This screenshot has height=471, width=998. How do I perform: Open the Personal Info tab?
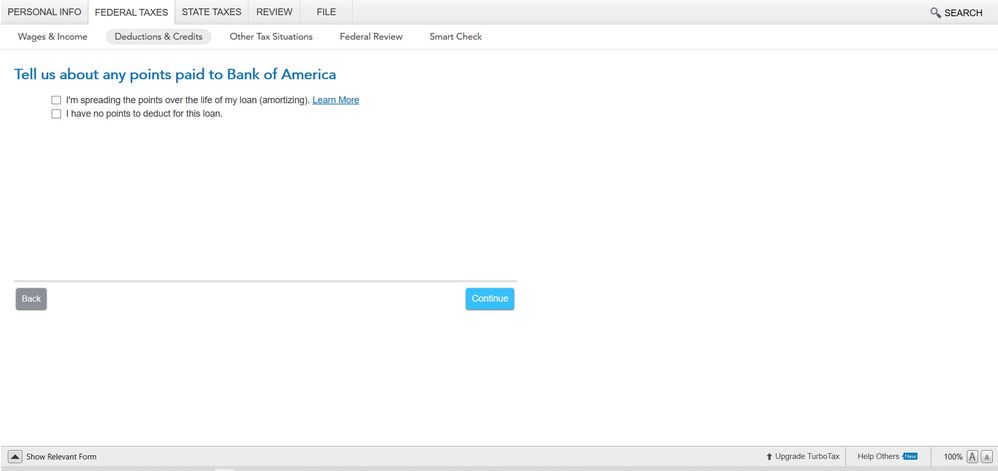click(x=44, y=12)
